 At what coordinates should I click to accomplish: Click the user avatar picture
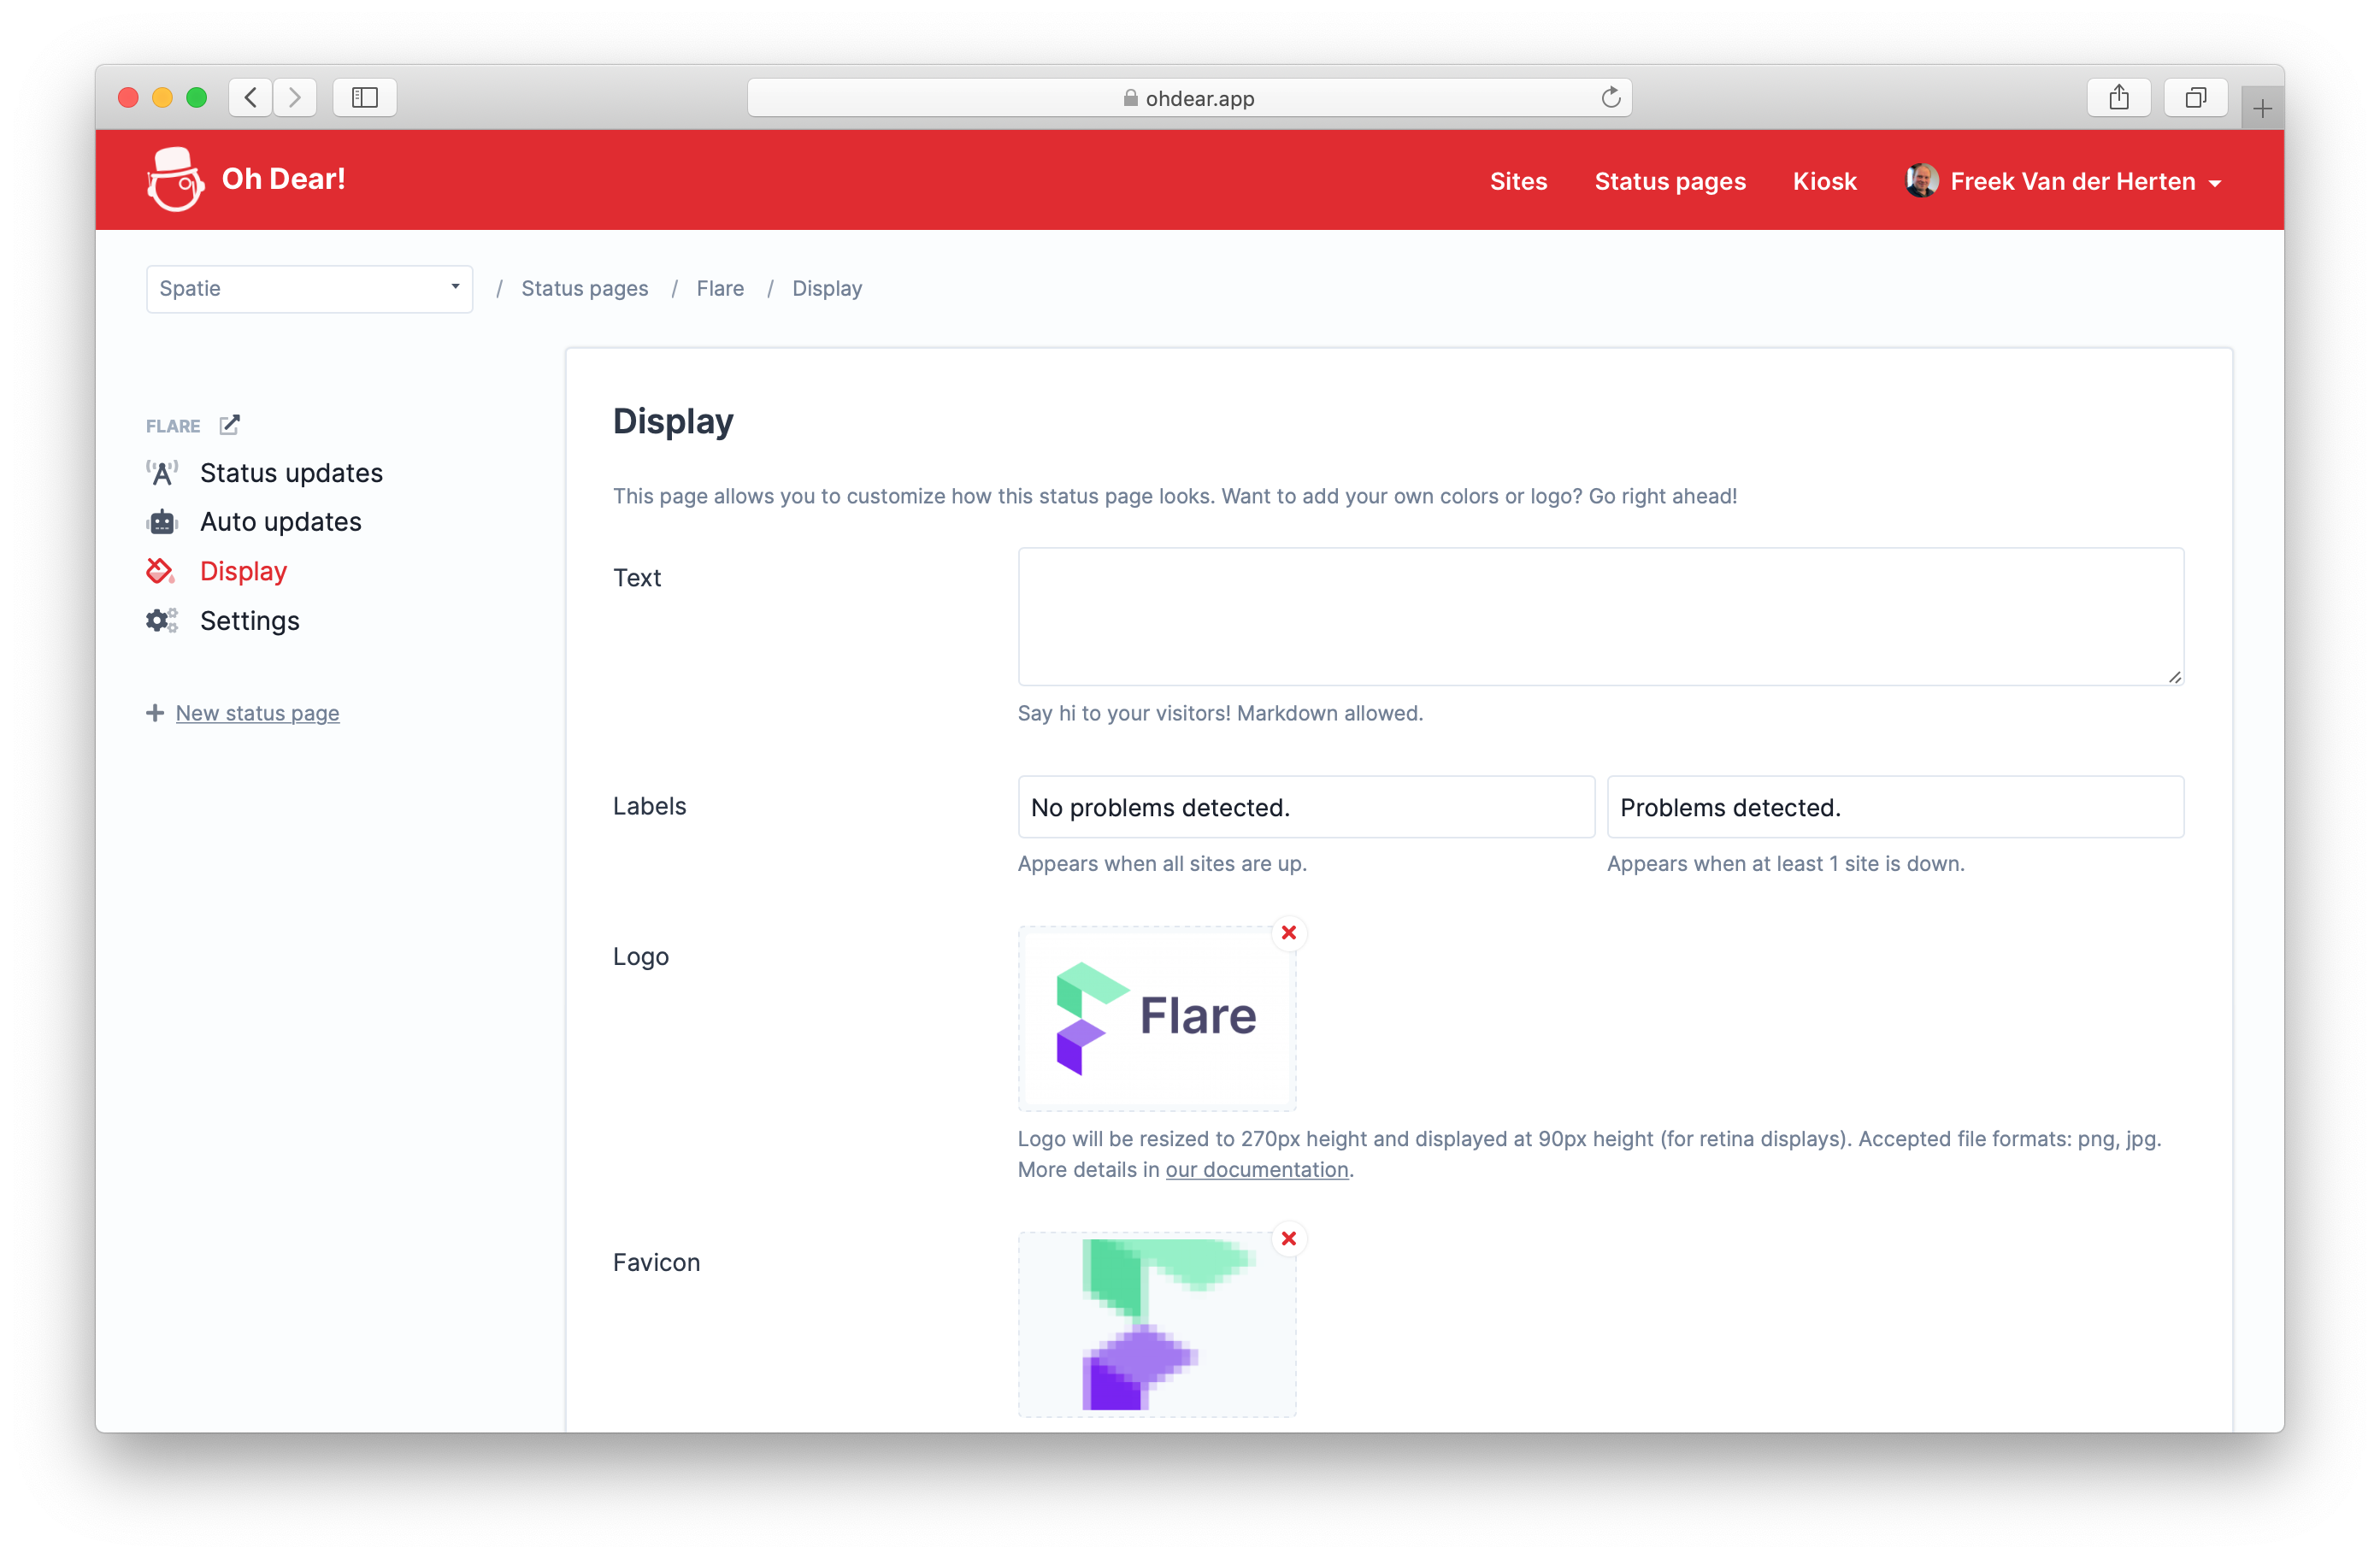(1922, 181)
